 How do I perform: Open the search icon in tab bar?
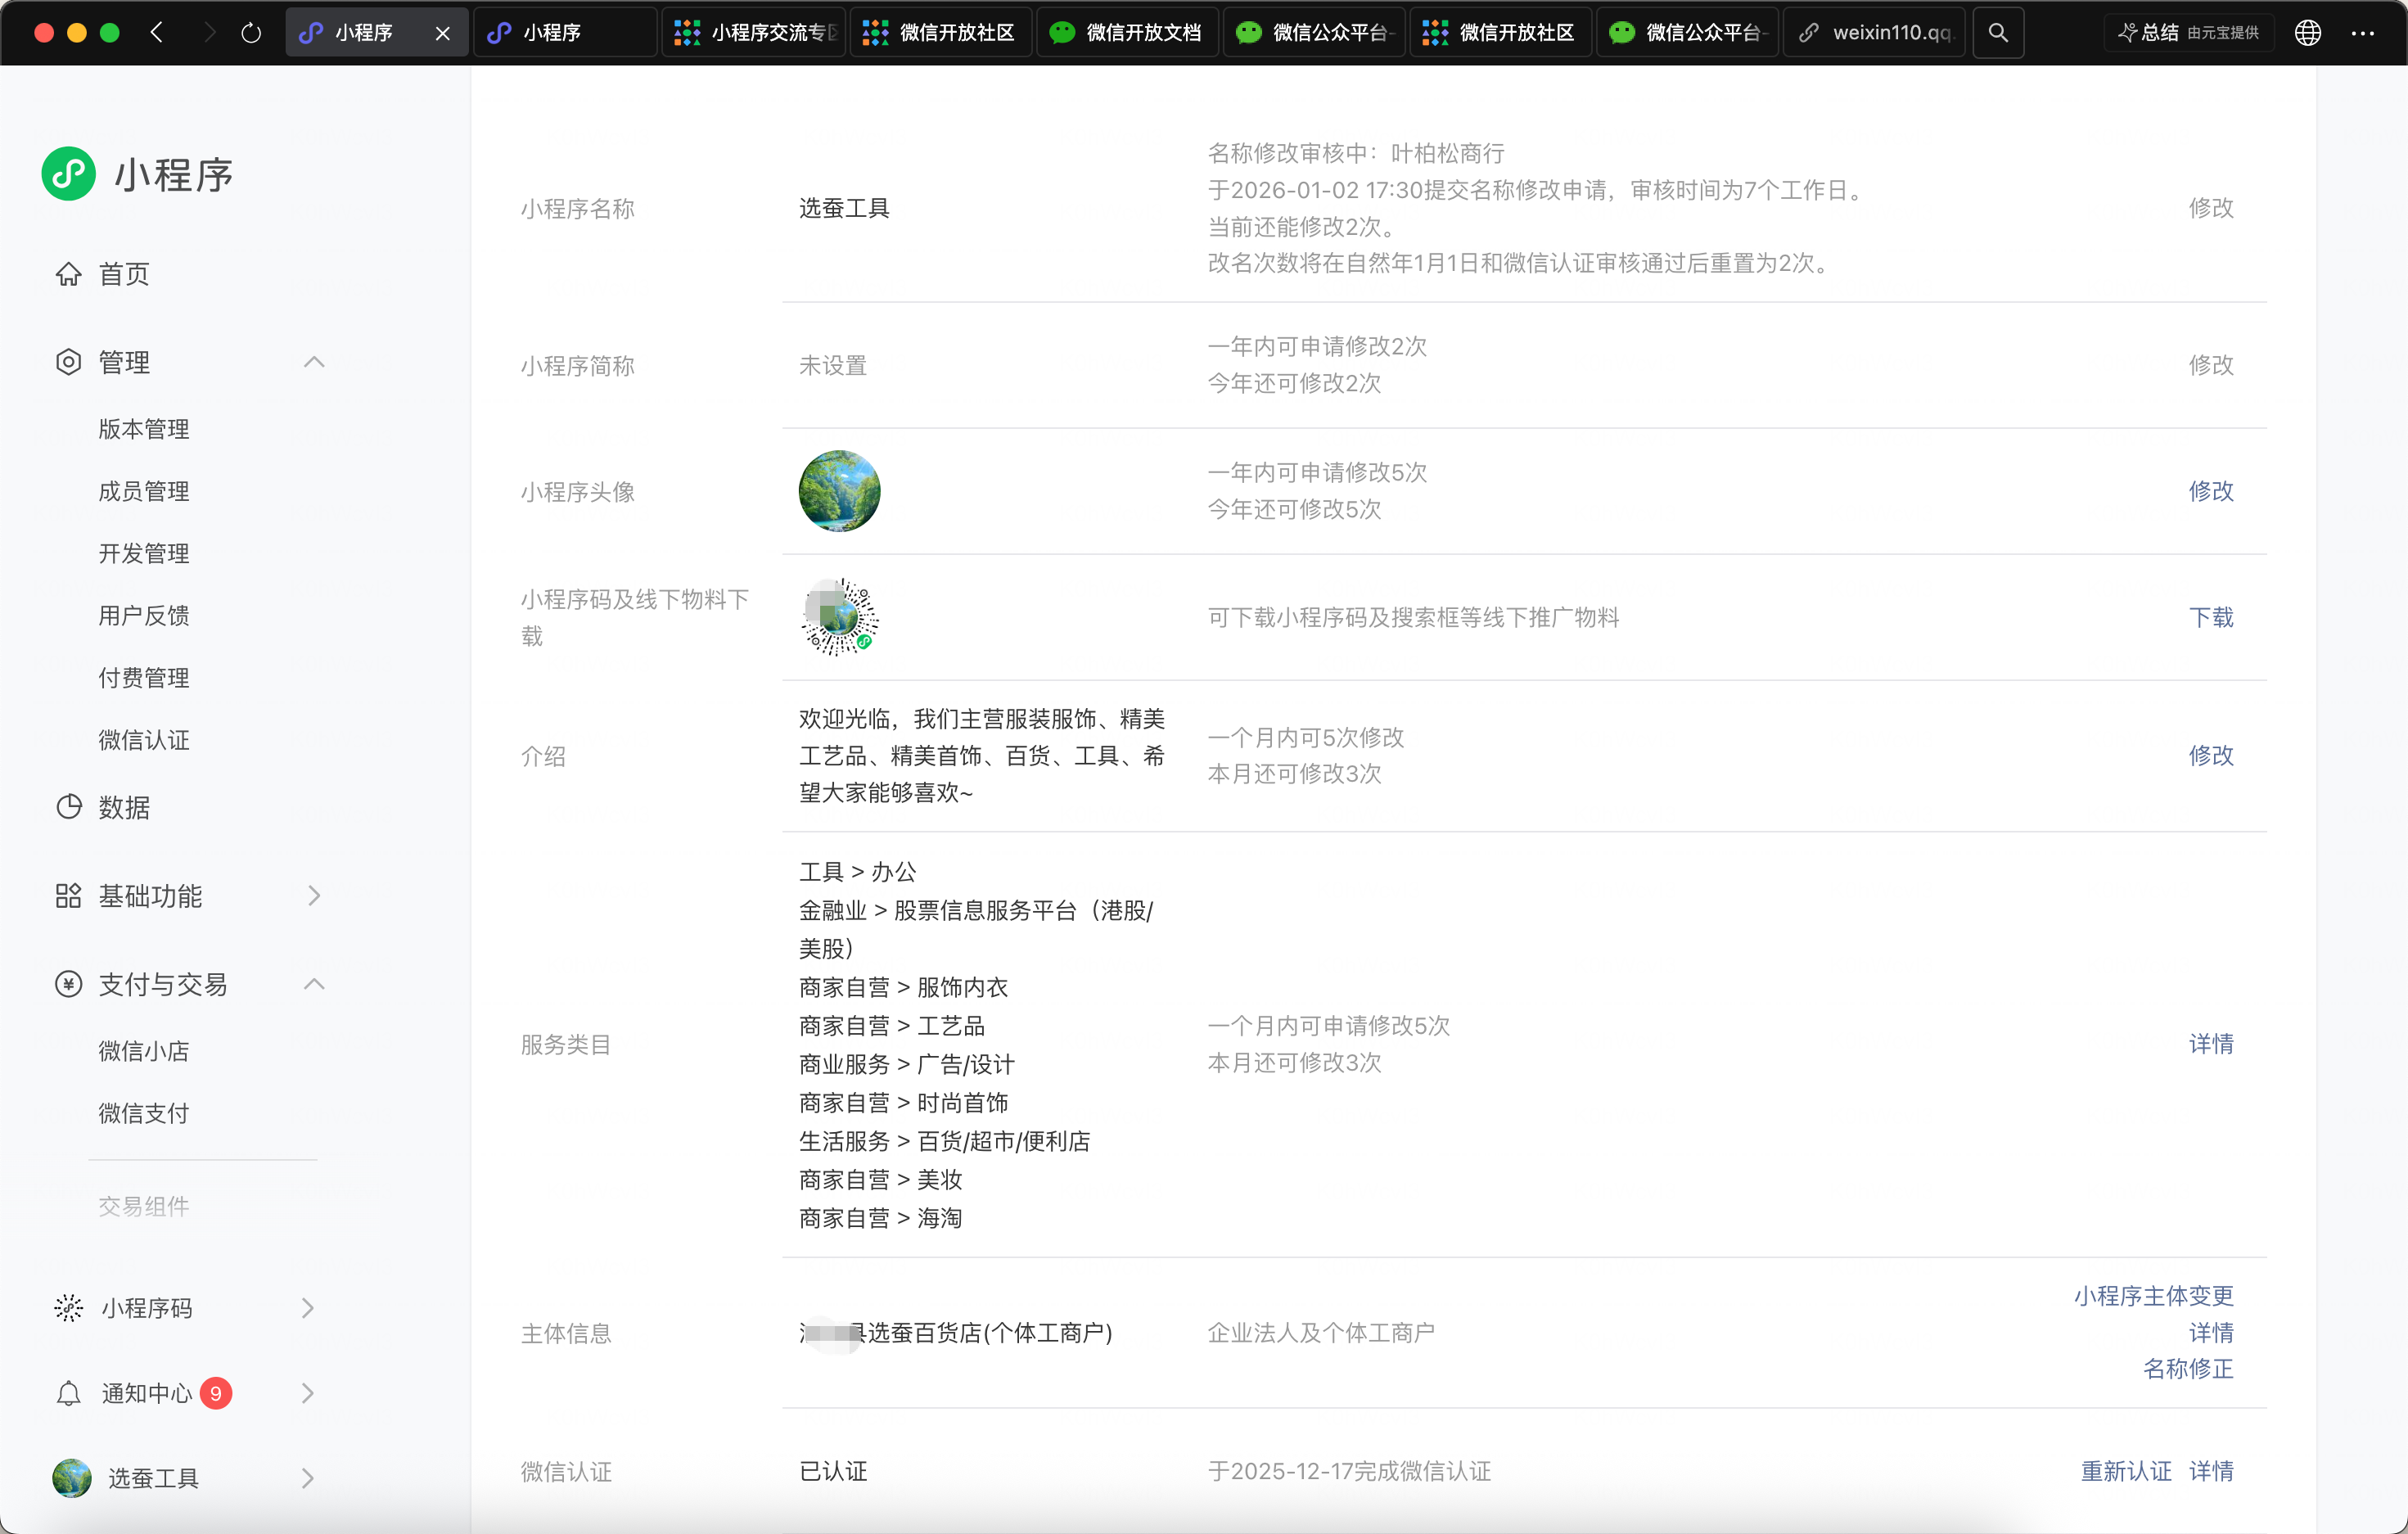coord(1997,33)
